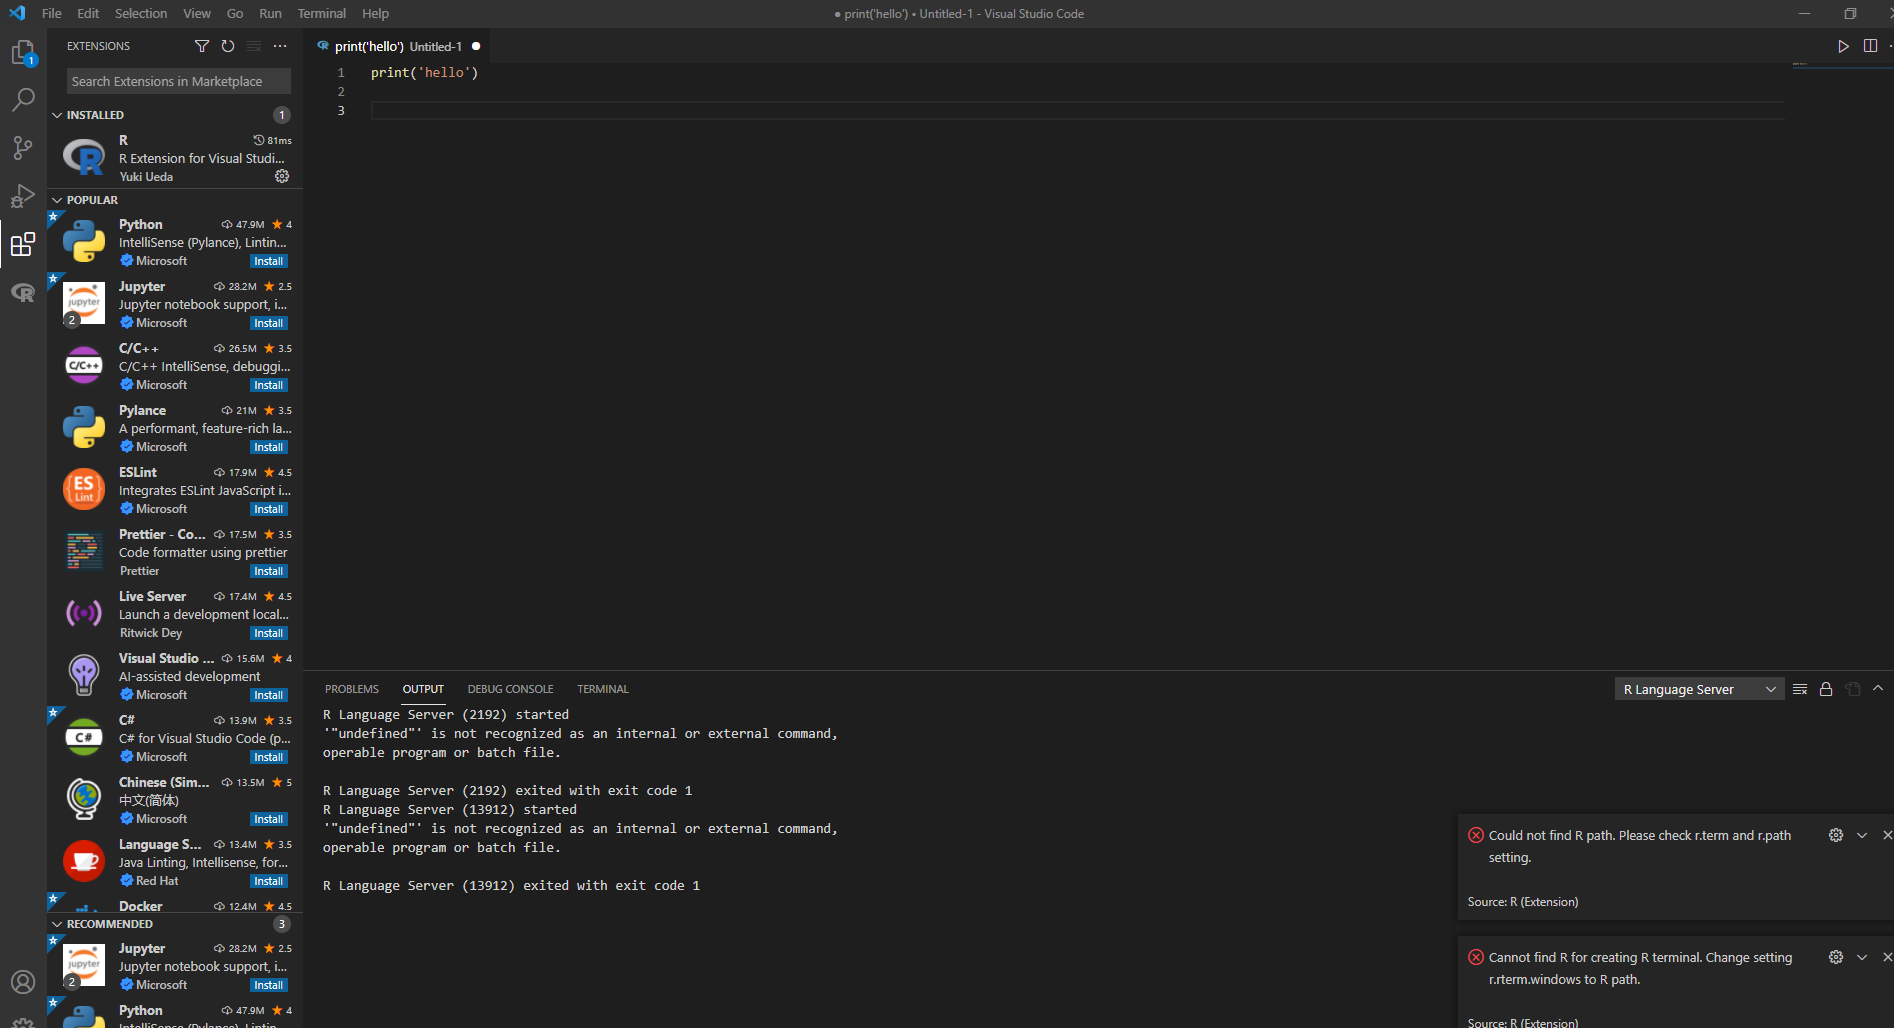The width and height of the screenshot is (1894, 1028).
Task: Clear extensions search results icon
Action: (x=254, y=46)
